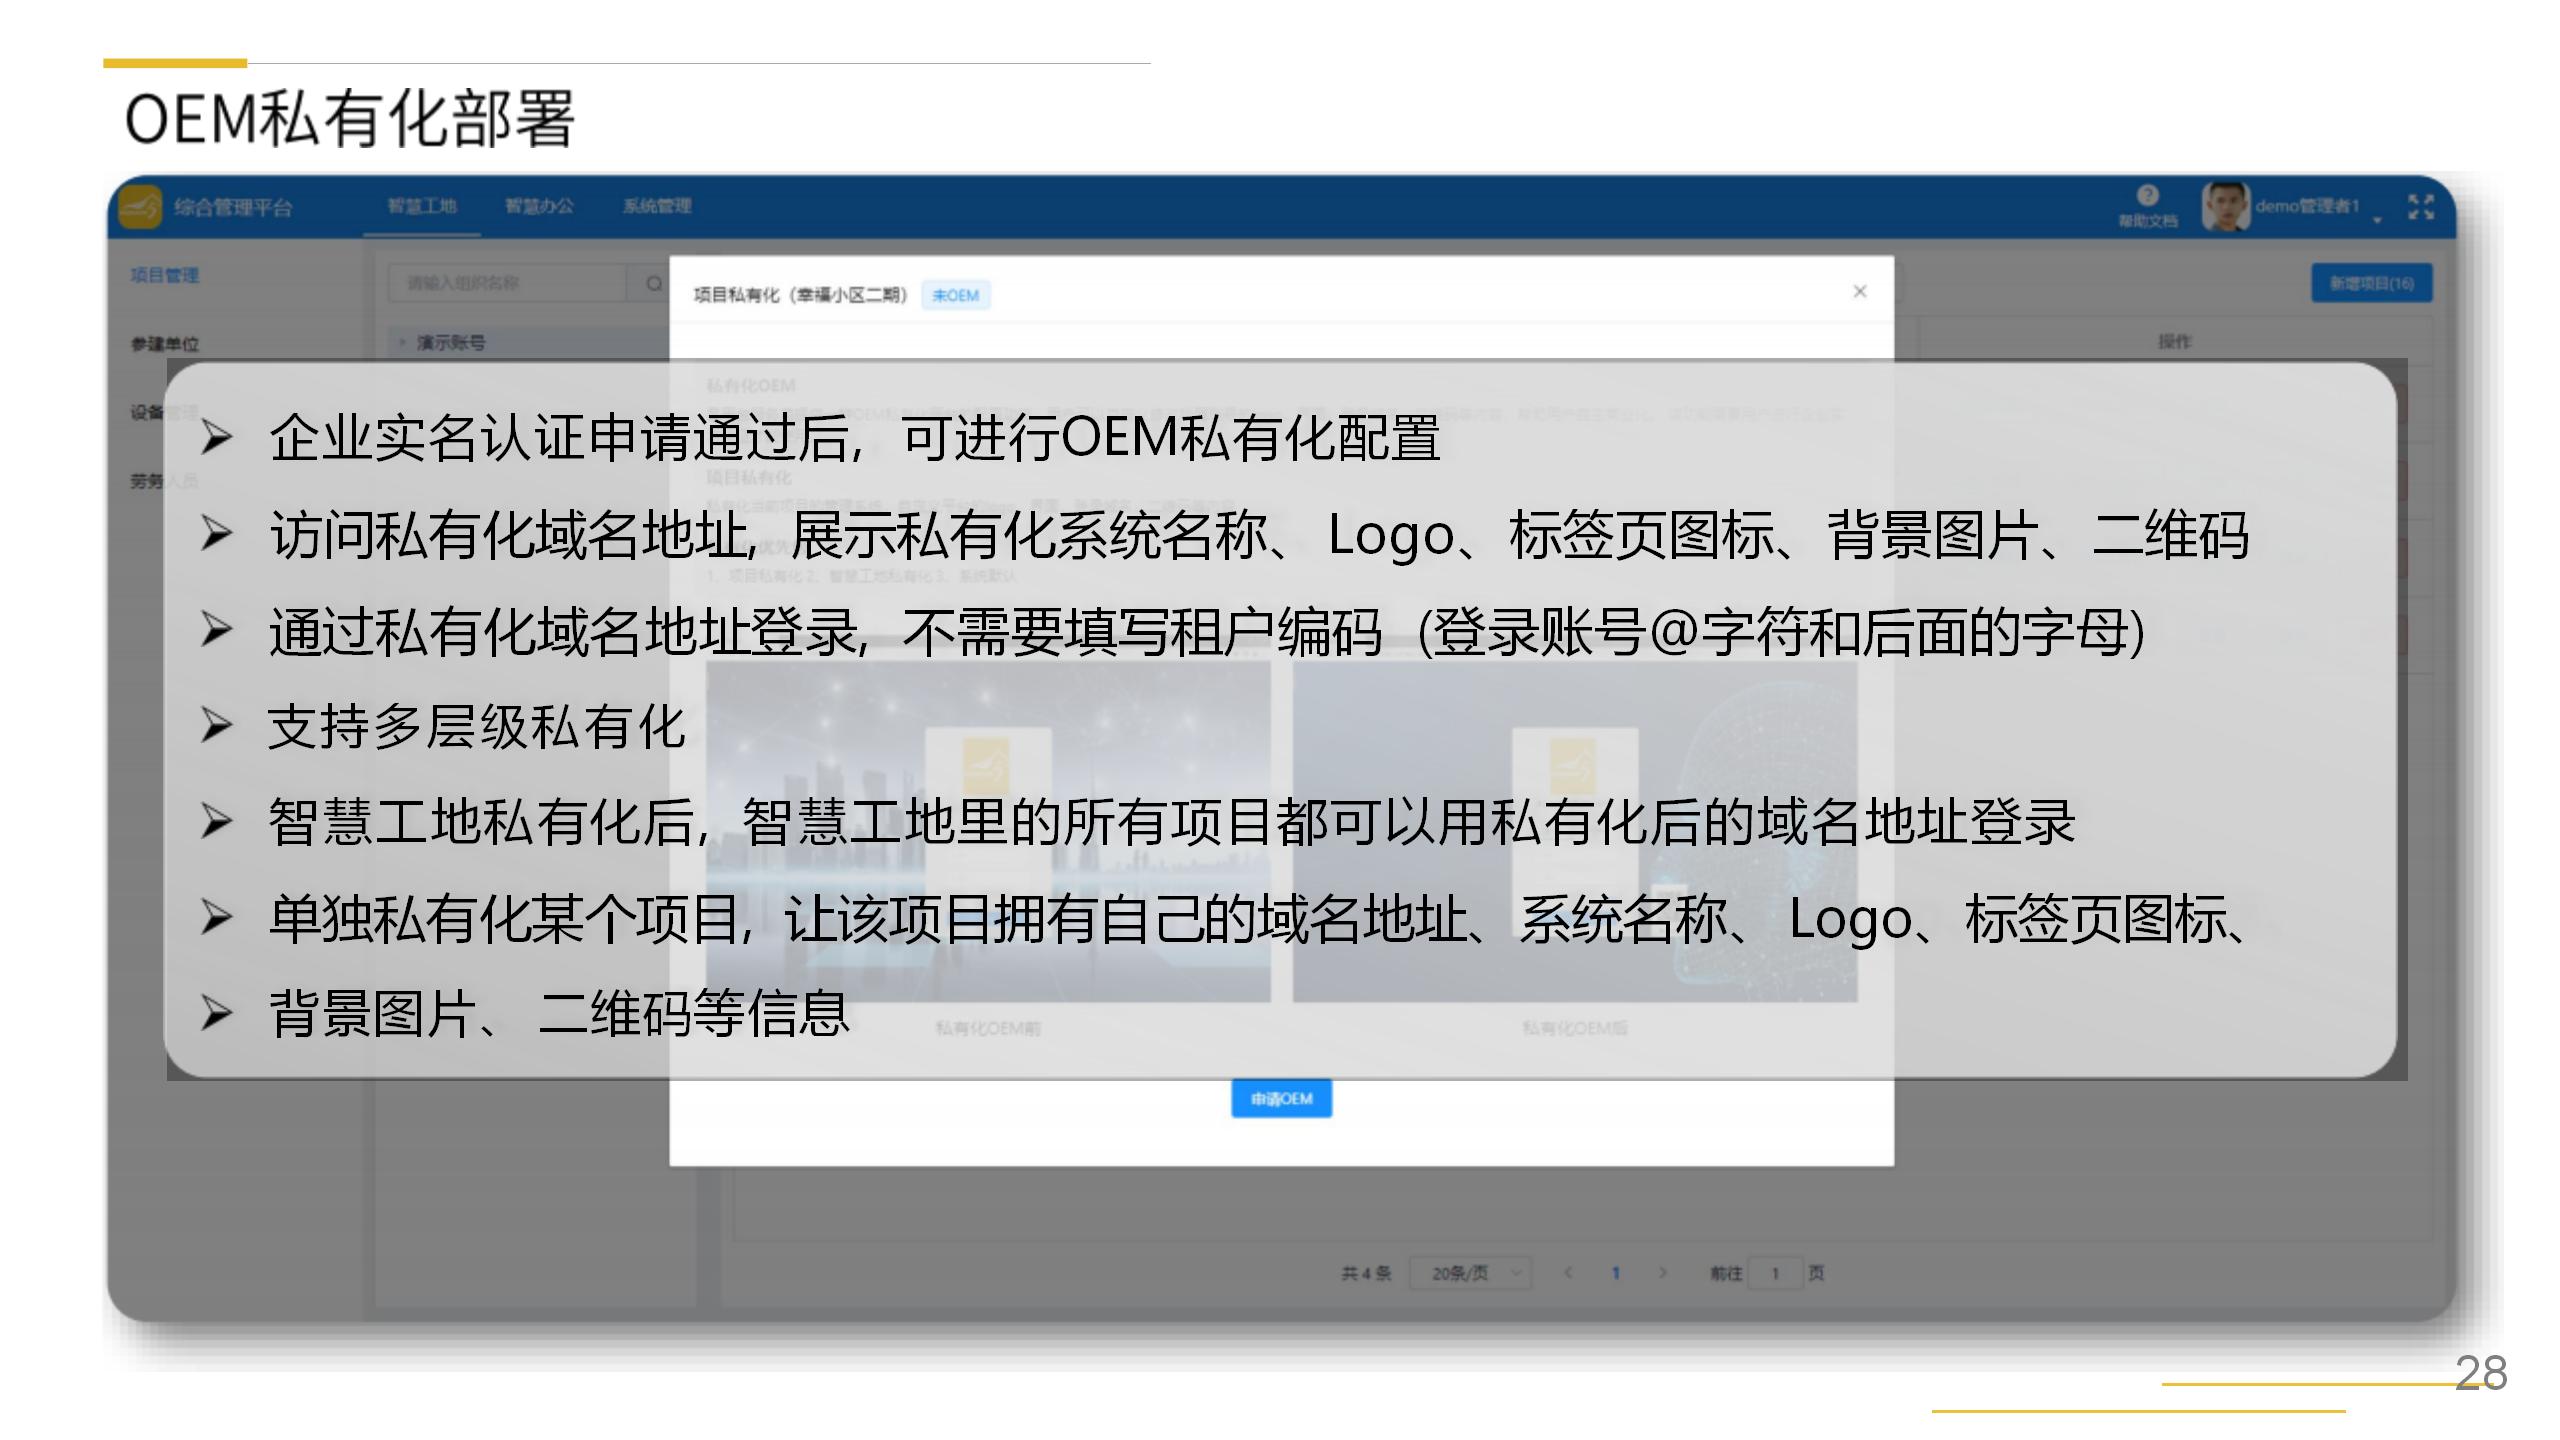Viewport: 2560px width, 1440px height.
Task: Toggle fullscreen with the expand icon
Action: [2421, 207]
